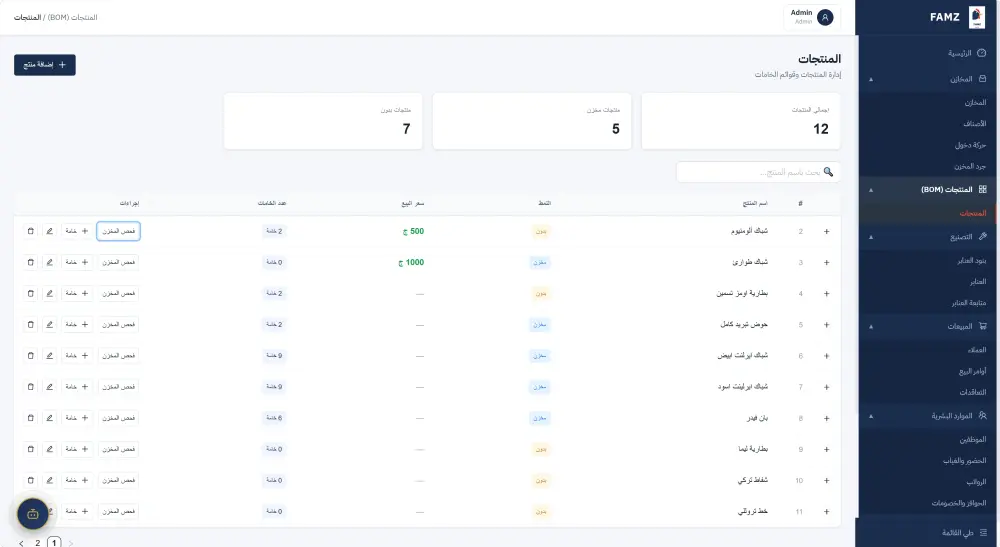Edit product row 8 using pencil icon

click(x=49, y=418)
